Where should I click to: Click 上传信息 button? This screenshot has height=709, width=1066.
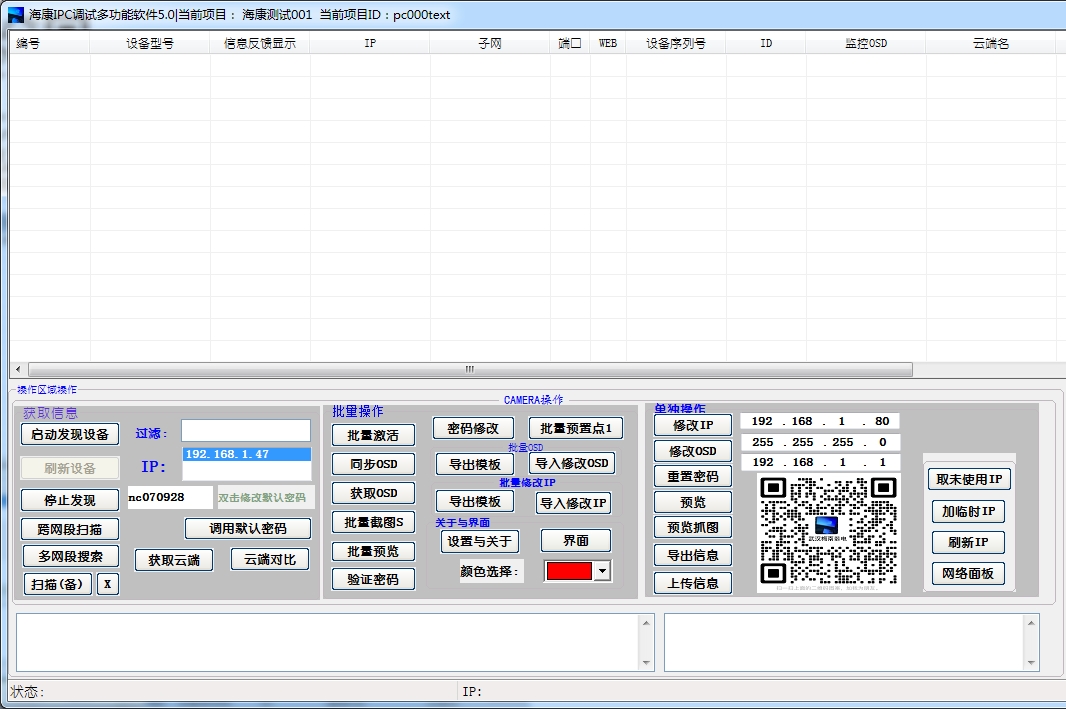pos(693,583)
